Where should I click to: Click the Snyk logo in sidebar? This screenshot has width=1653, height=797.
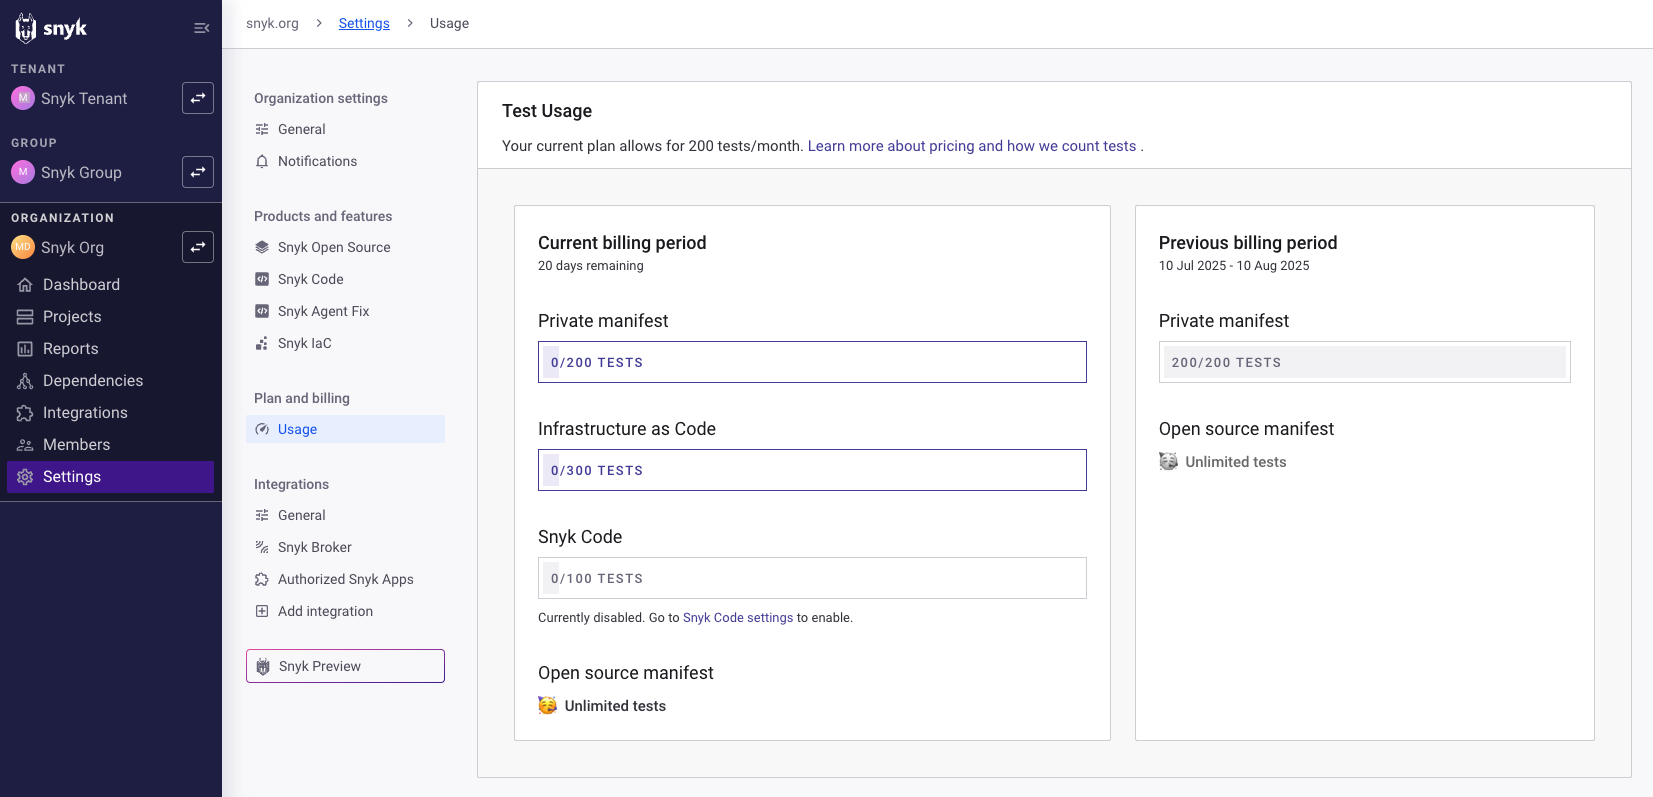click(51, 28)
